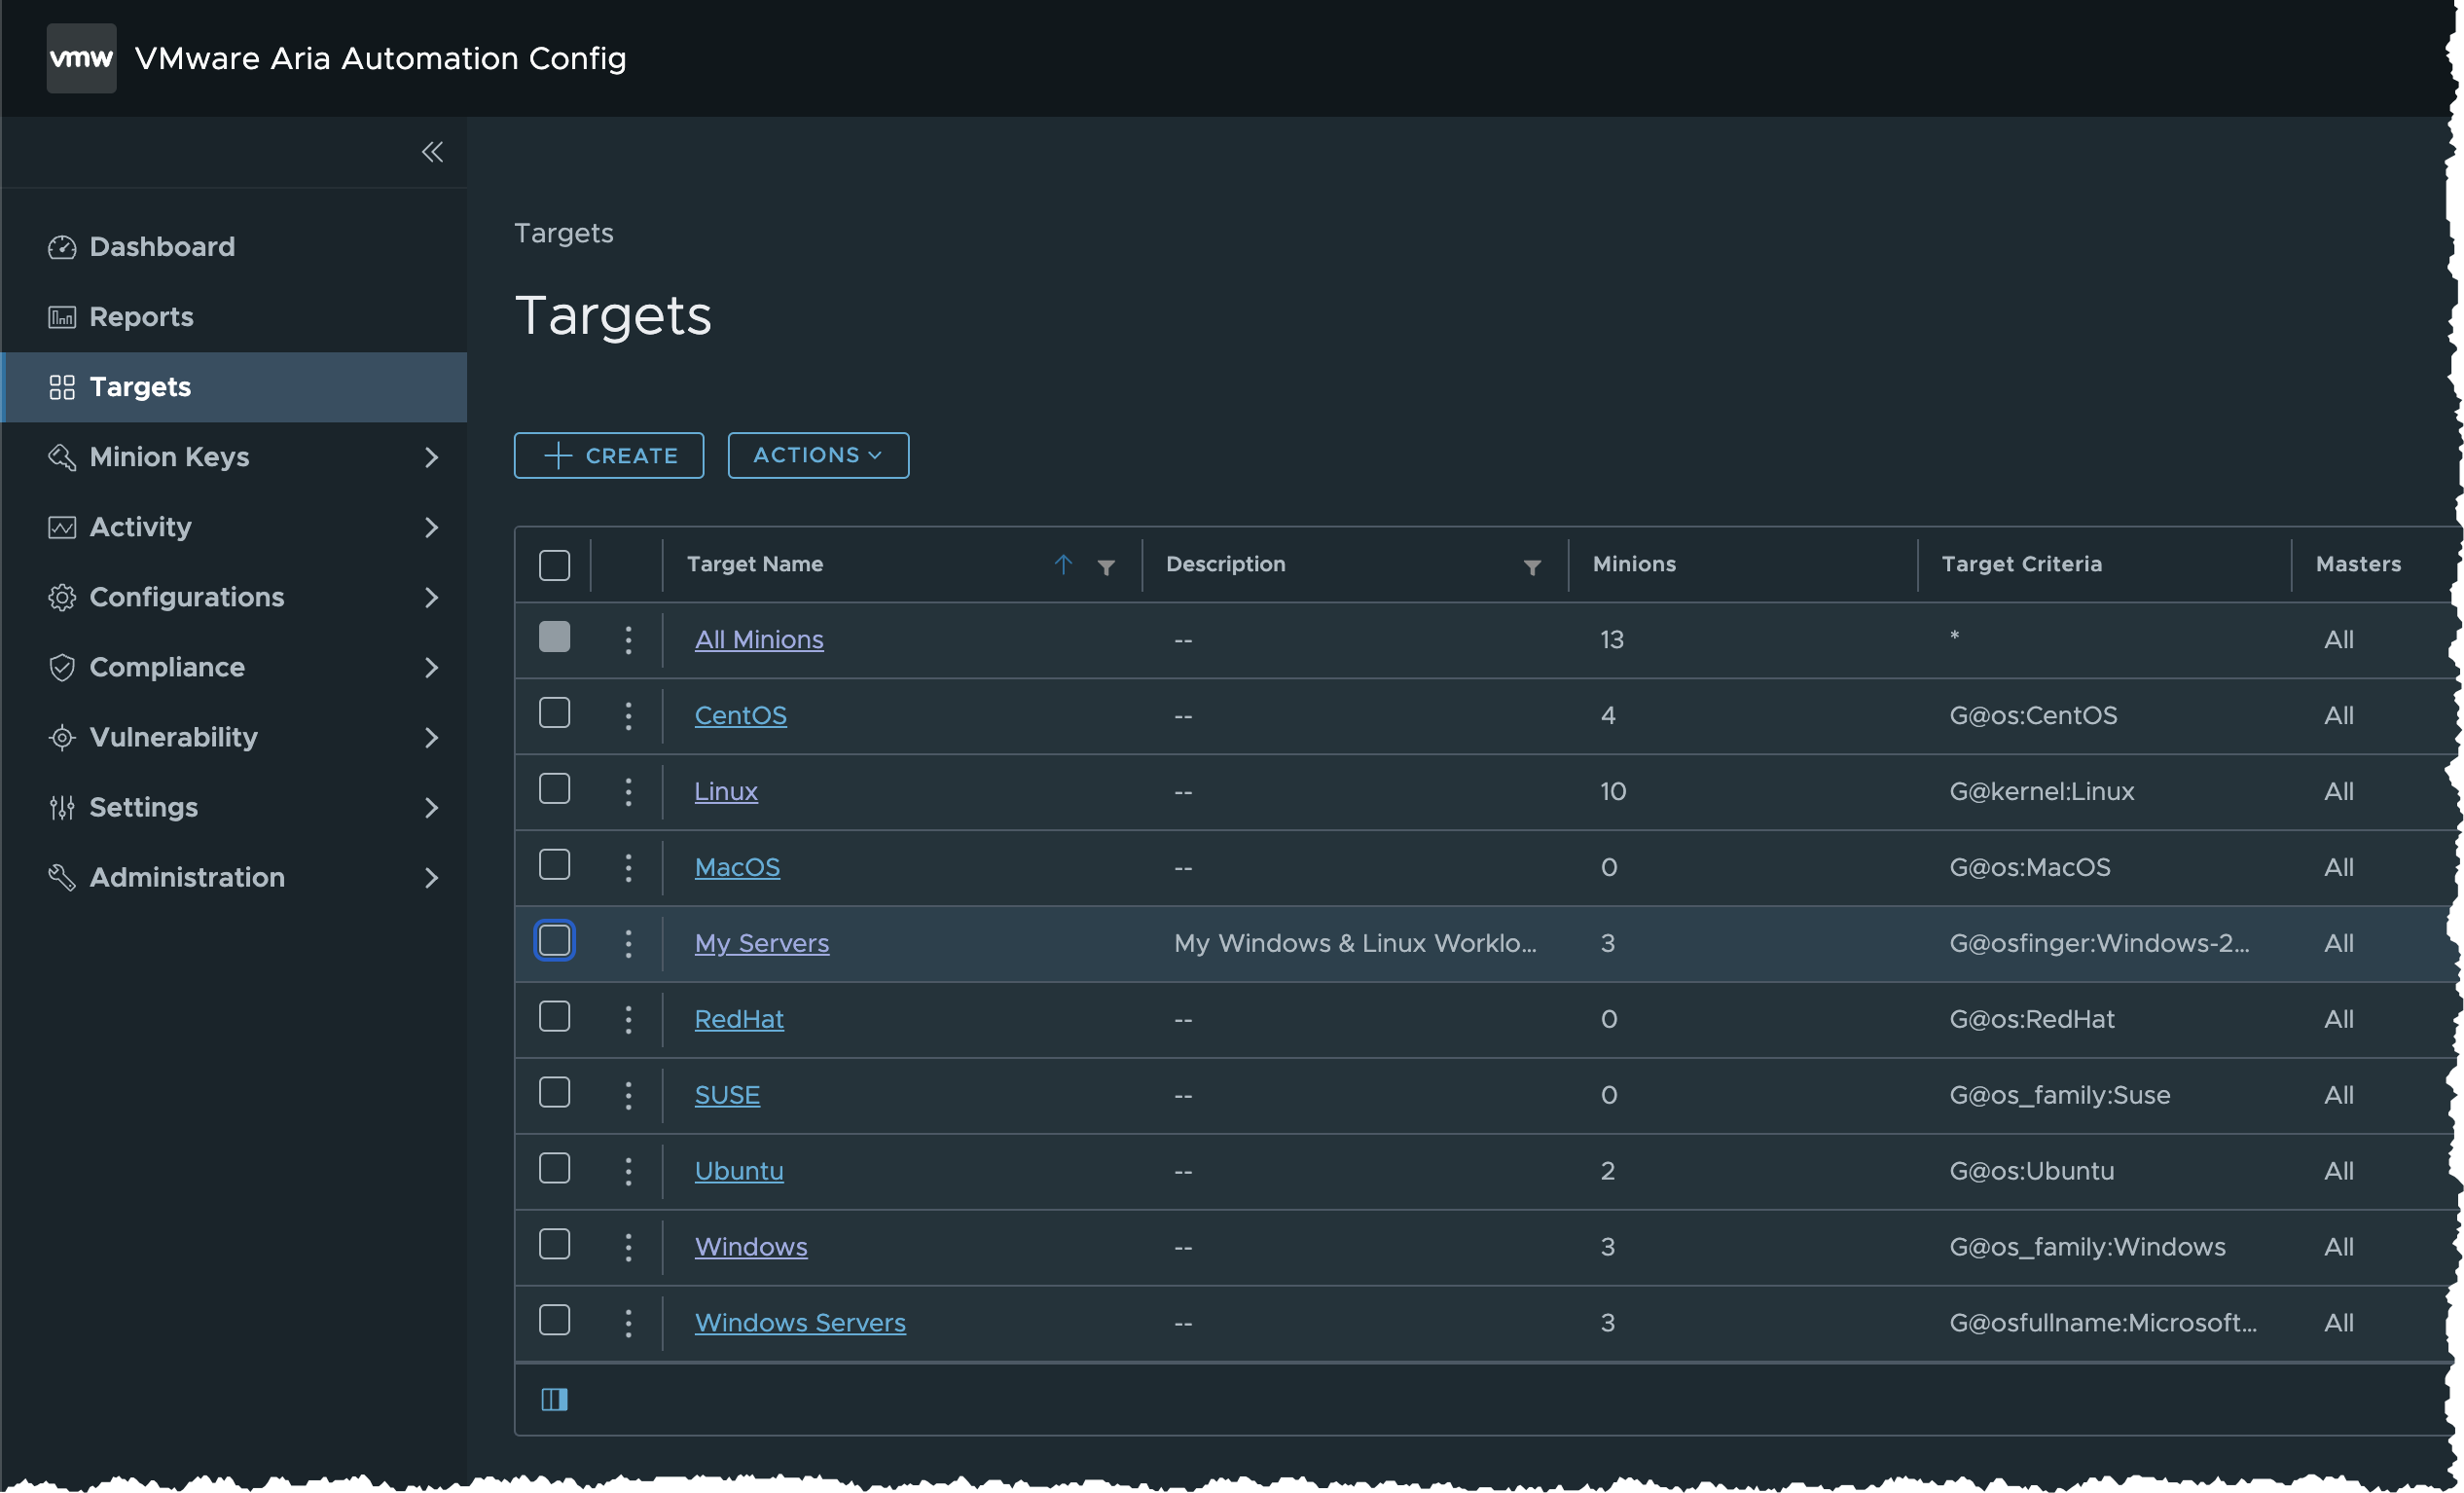Image resolution: width=2464 pixels, height=1493 pixels.
Task: Expand the Configurations menu chevron
Action: coord(431,598)
